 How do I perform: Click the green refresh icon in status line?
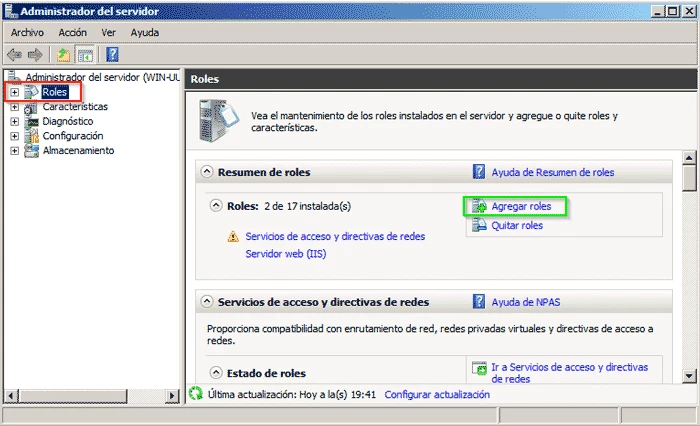click(196, 393)
